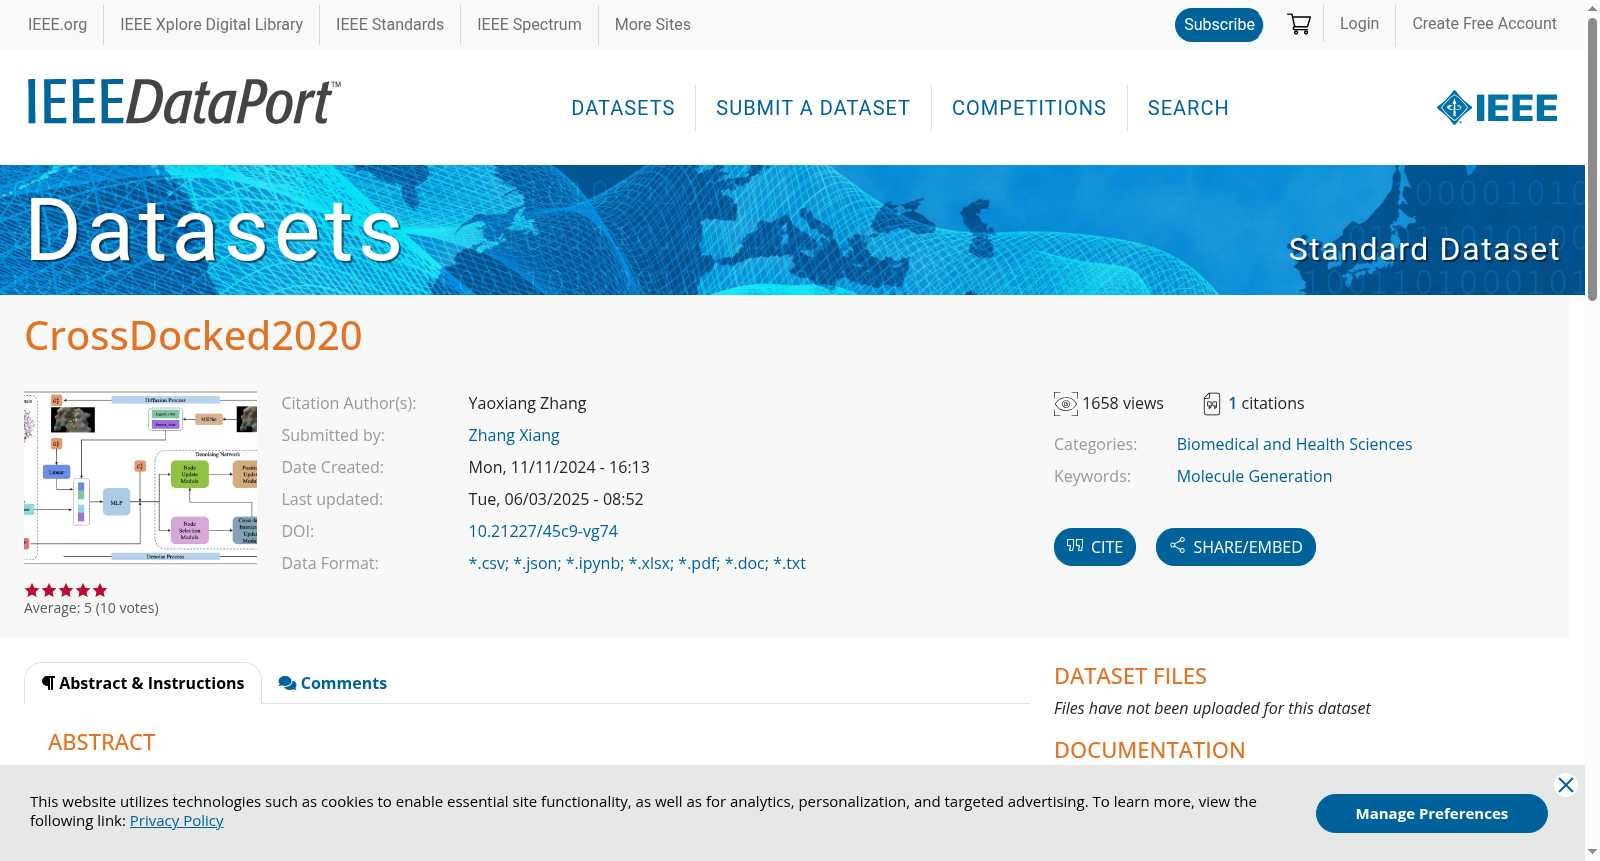Click the 'Yaoxiang Zhang' author name
The height and width of the screenshot is (861, 1600).
(x=528, y=403)
